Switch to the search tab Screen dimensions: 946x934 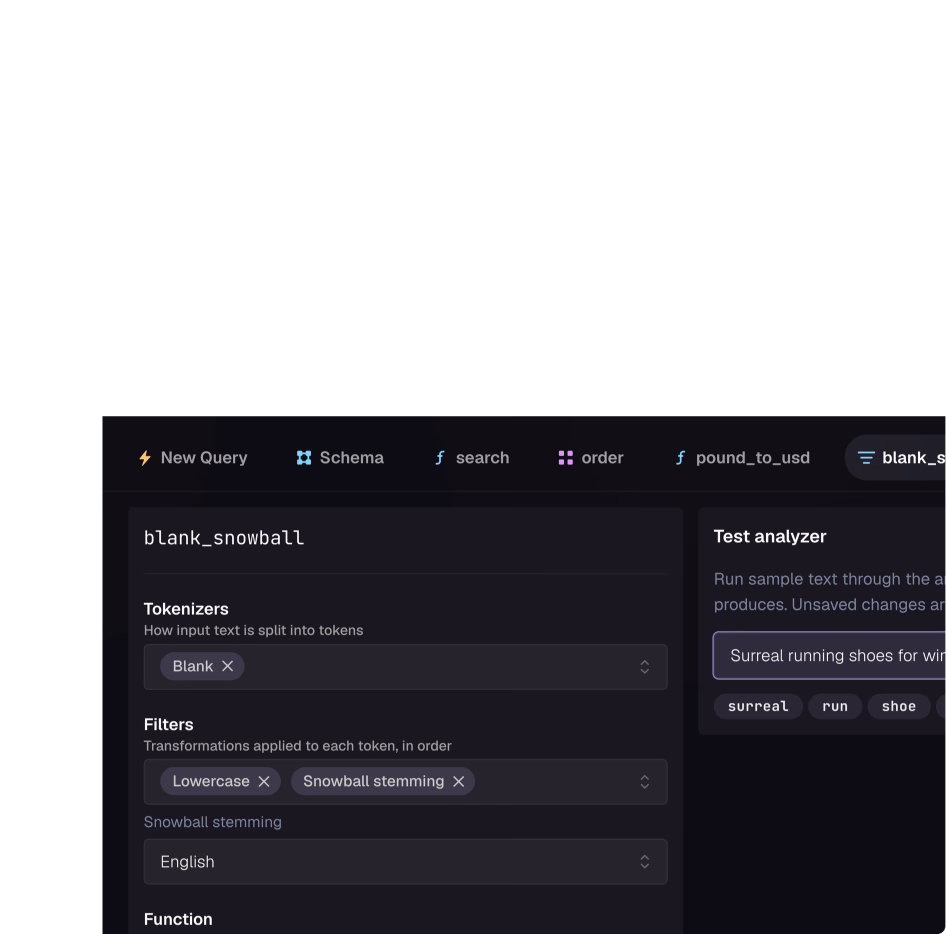tap(472, 458)
